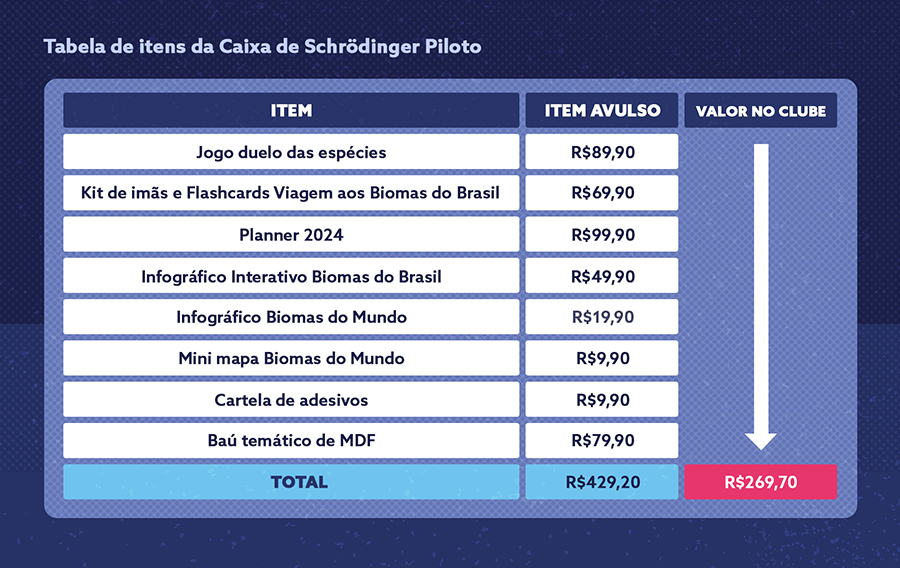Viewport: 900px width, 568px height.
Task: Click the pink R$269,70 club price
Action: [x=760, y=482]
